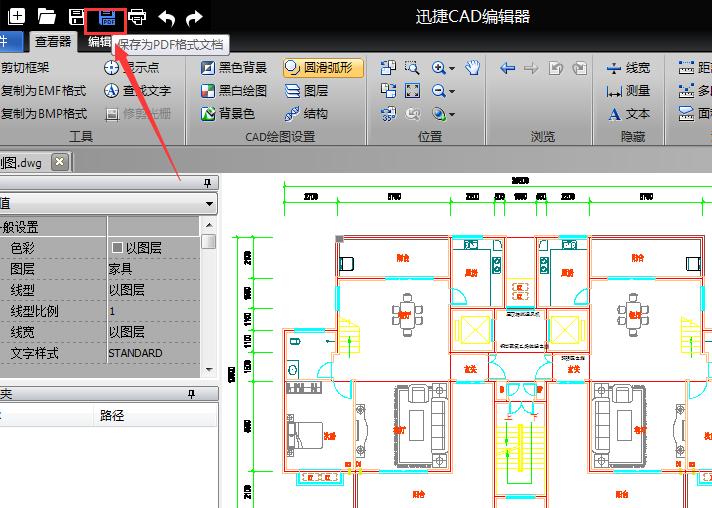Toggle 线宽 line width display
The width and height of the screenshot is (712, 508).
[628, 68]
